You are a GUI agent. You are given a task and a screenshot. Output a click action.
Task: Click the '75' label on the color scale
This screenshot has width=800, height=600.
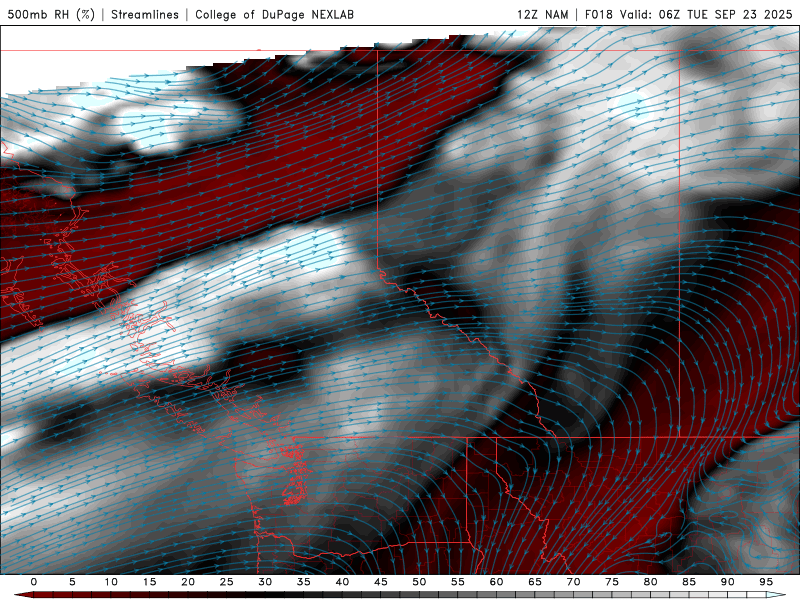612,582
